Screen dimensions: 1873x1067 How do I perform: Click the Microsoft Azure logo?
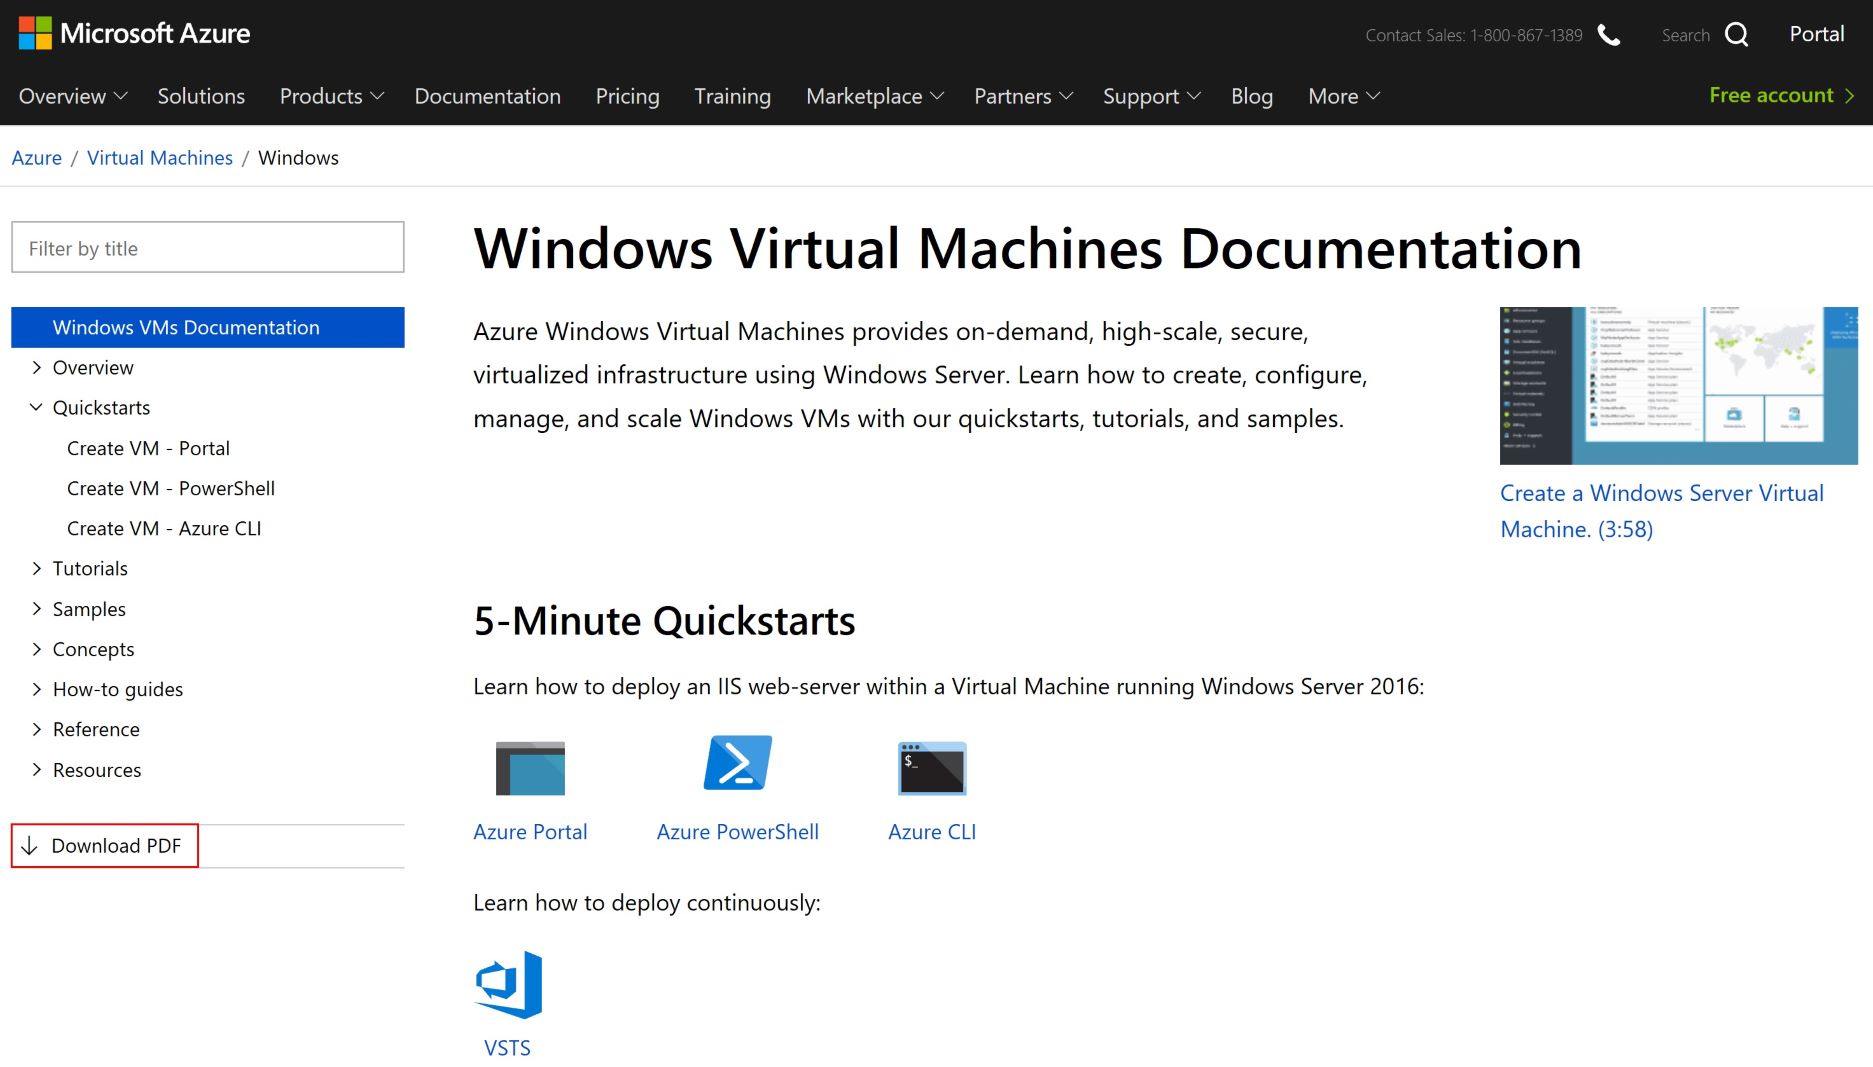(134, 33)
